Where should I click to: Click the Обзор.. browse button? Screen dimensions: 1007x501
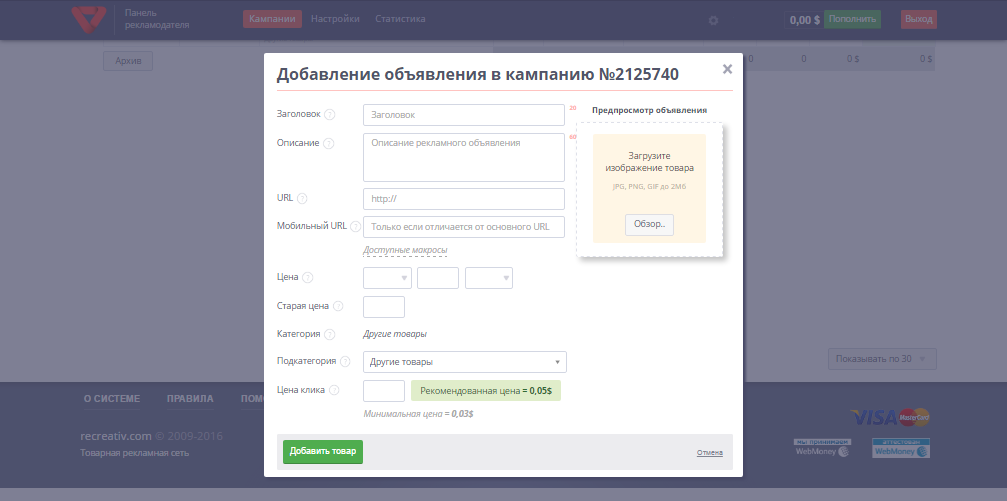pyautogui.click(x=649, y=225)
